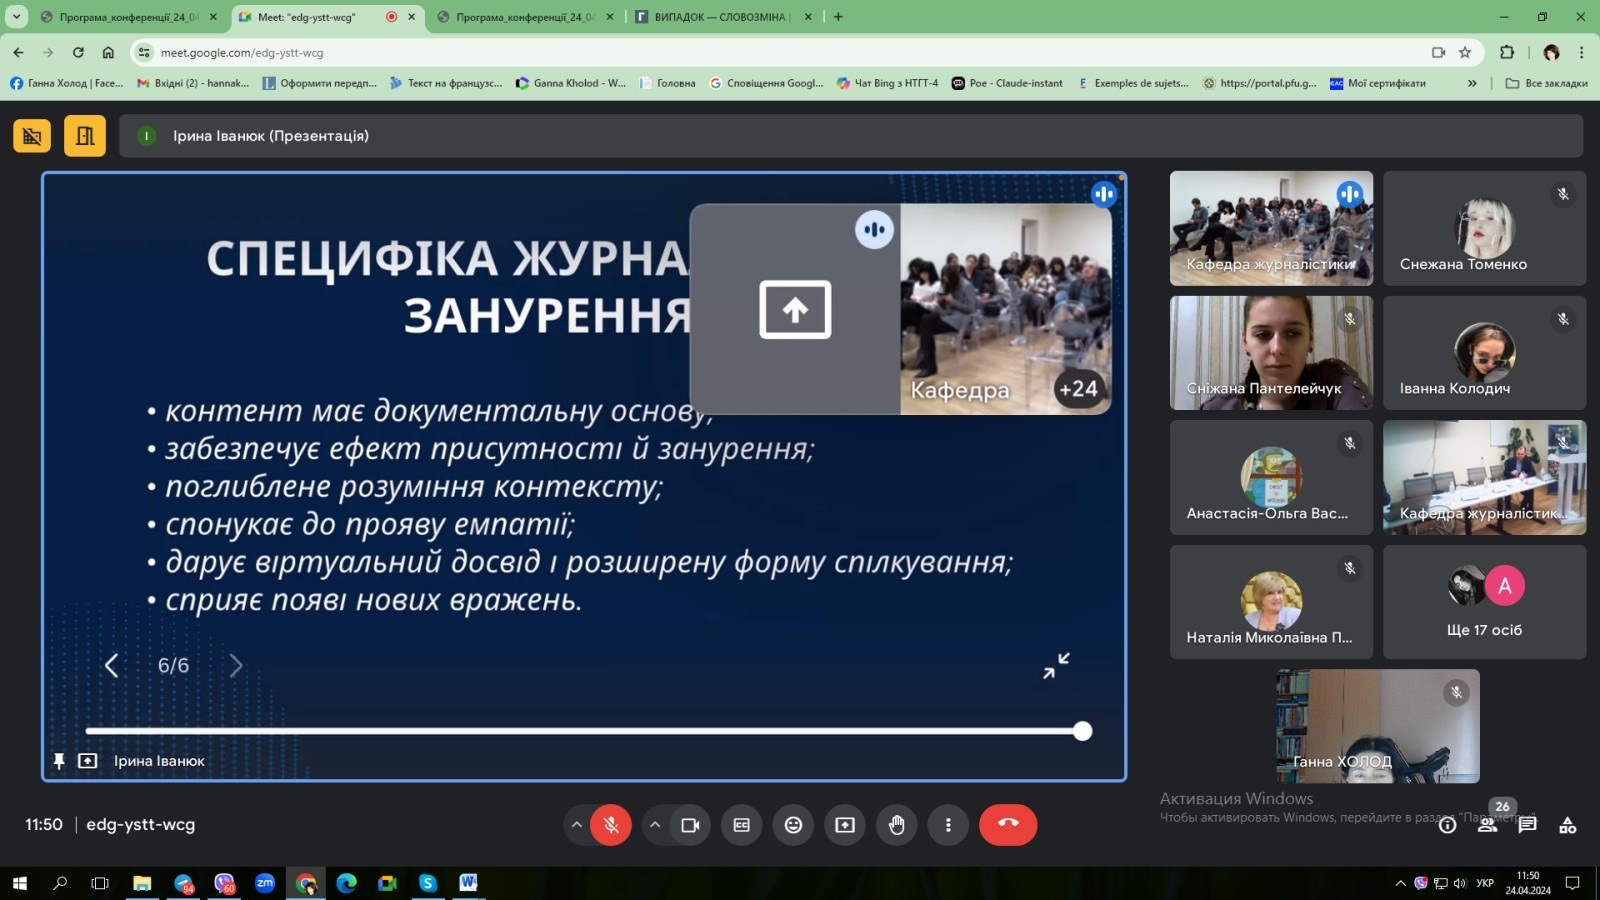Open Word from the Windows taskbar

pos(468,883)
